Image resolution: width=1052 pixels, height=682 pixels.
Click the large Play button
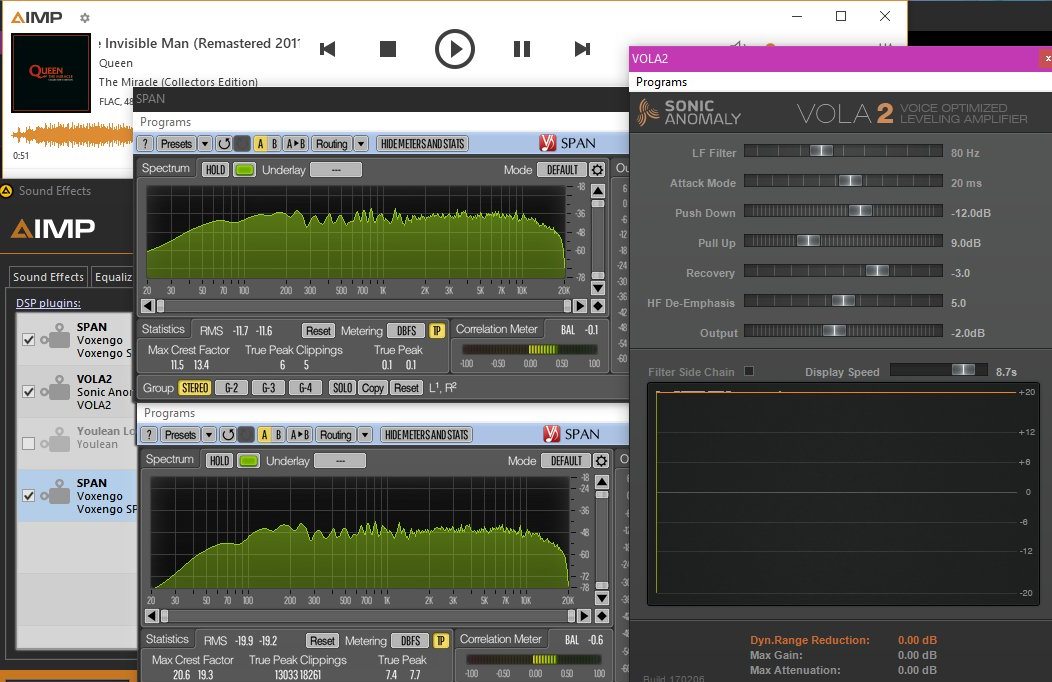tap(454, 49)
